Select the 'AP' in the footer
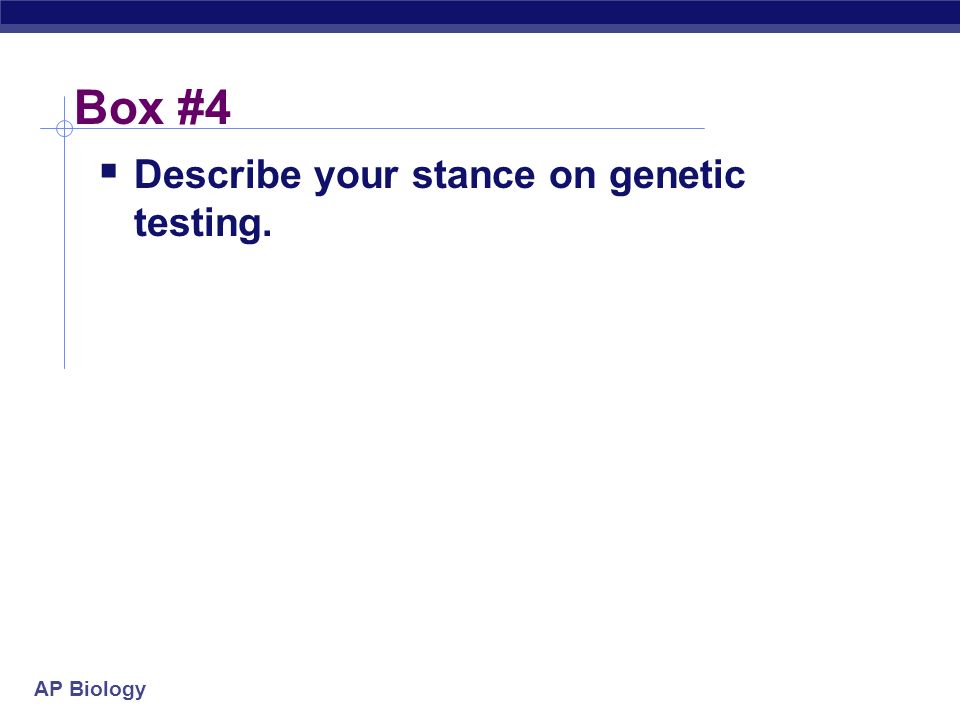The image size is (960, 720). 48,688
